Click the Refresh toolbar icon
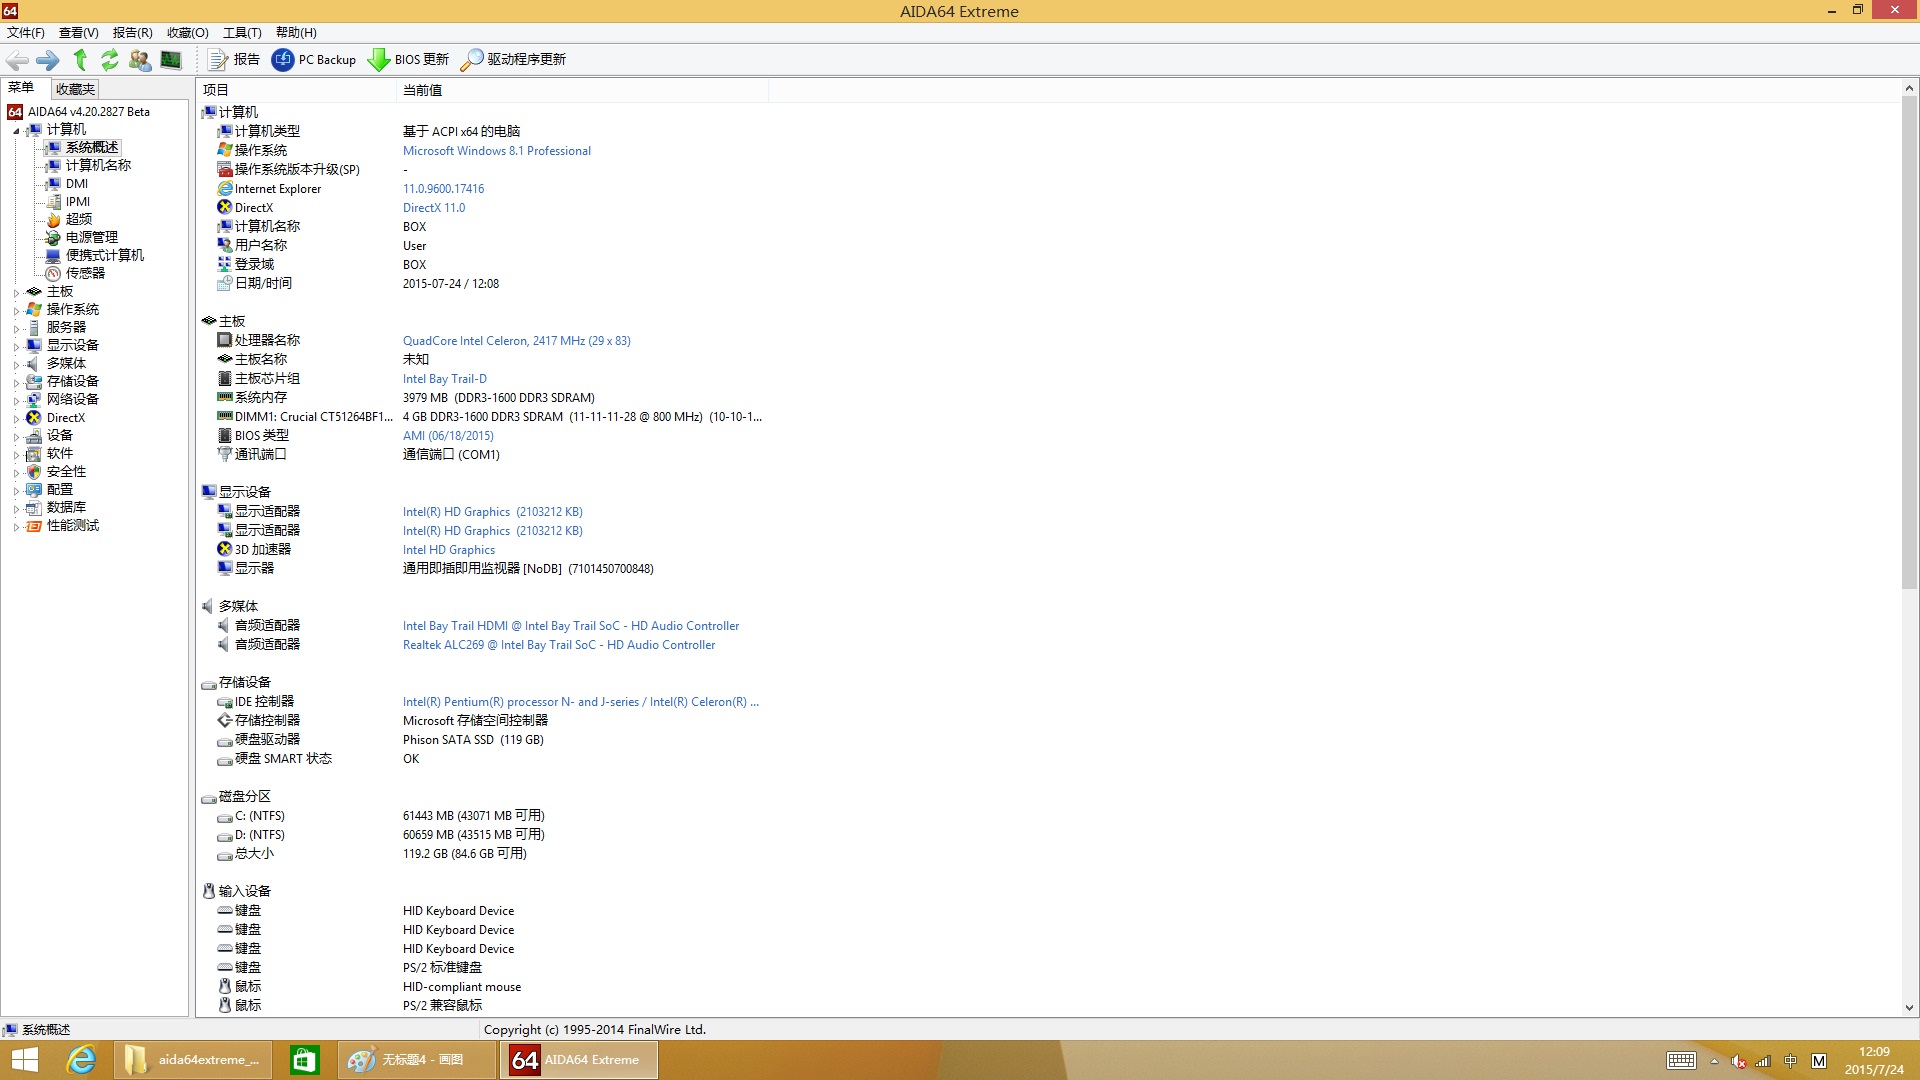 [x=110, y=60]
